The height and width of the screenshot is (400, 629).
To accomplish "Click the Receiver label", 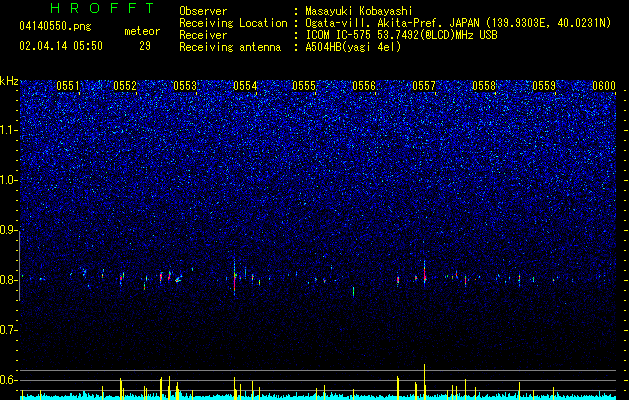I will tap(203, 35).
